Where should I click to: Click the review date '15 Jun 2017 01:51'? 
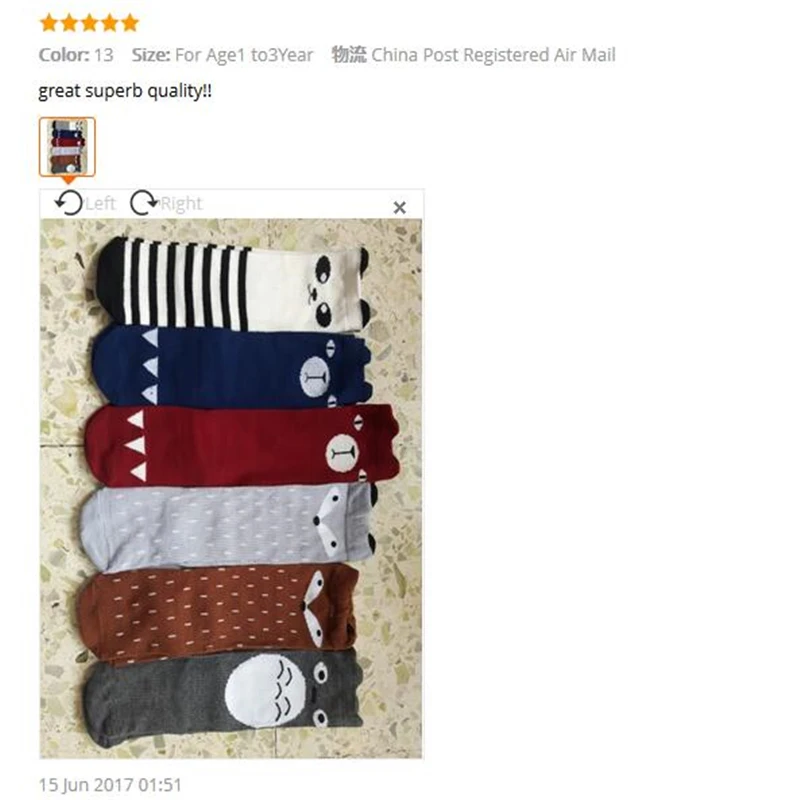coord(110,785)
